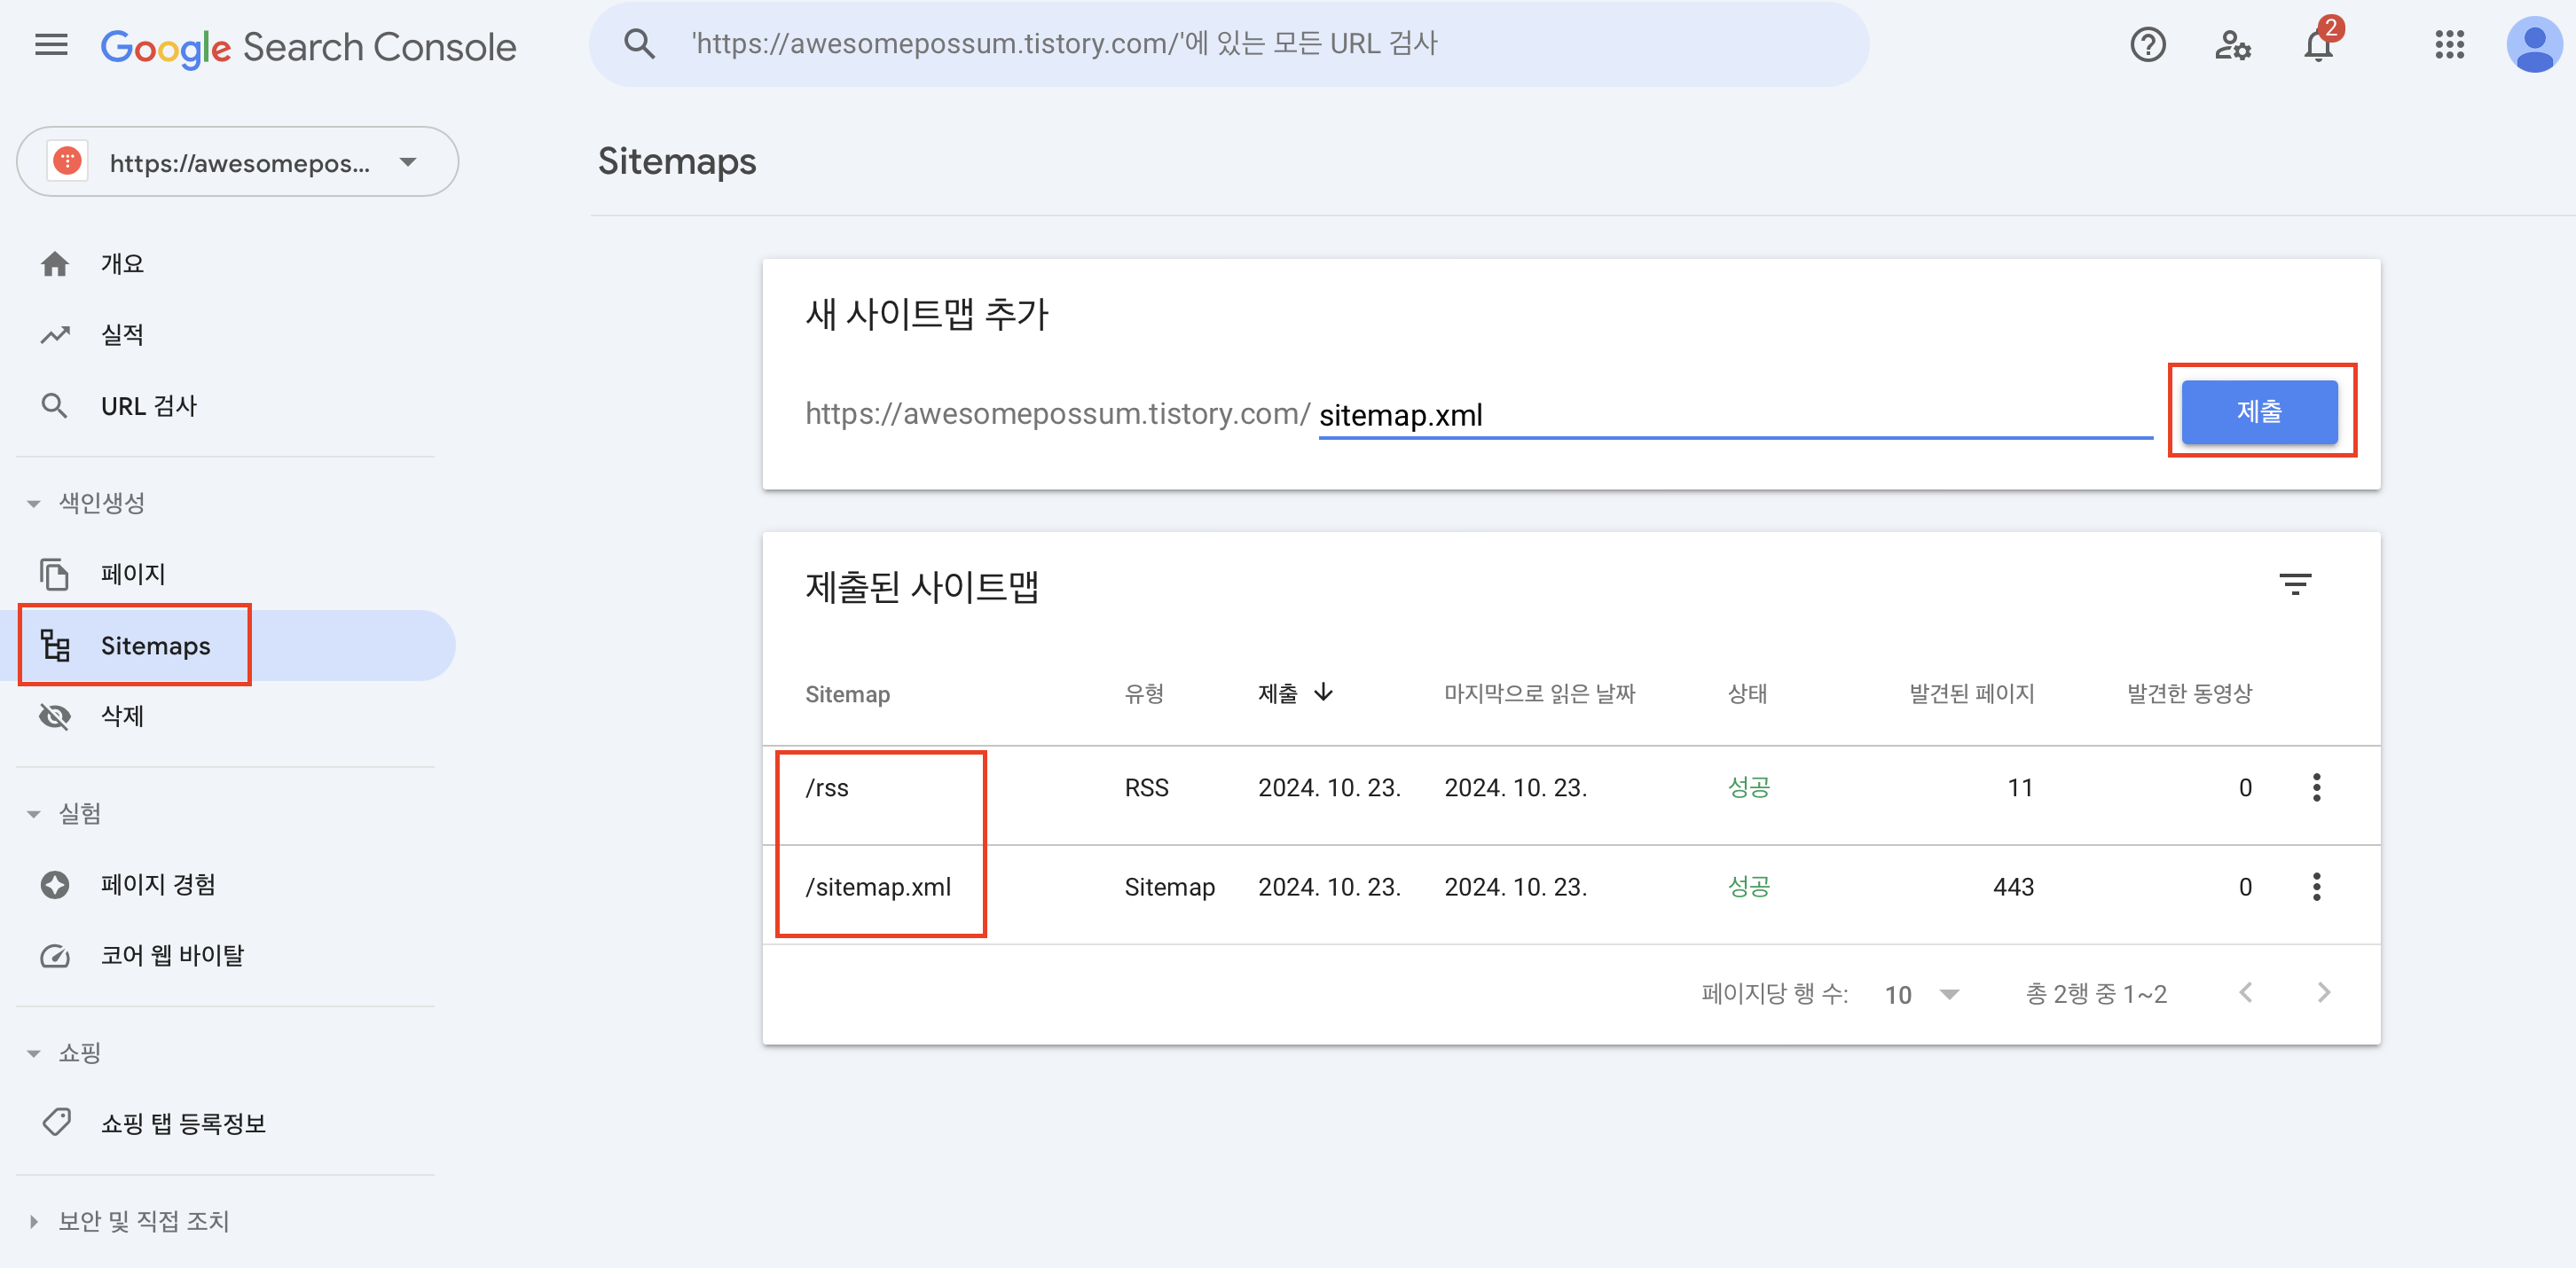Click the 발견한 동영상 column header
The height and width of the screenshot is (1268, 2576).
coord(2189,693)
